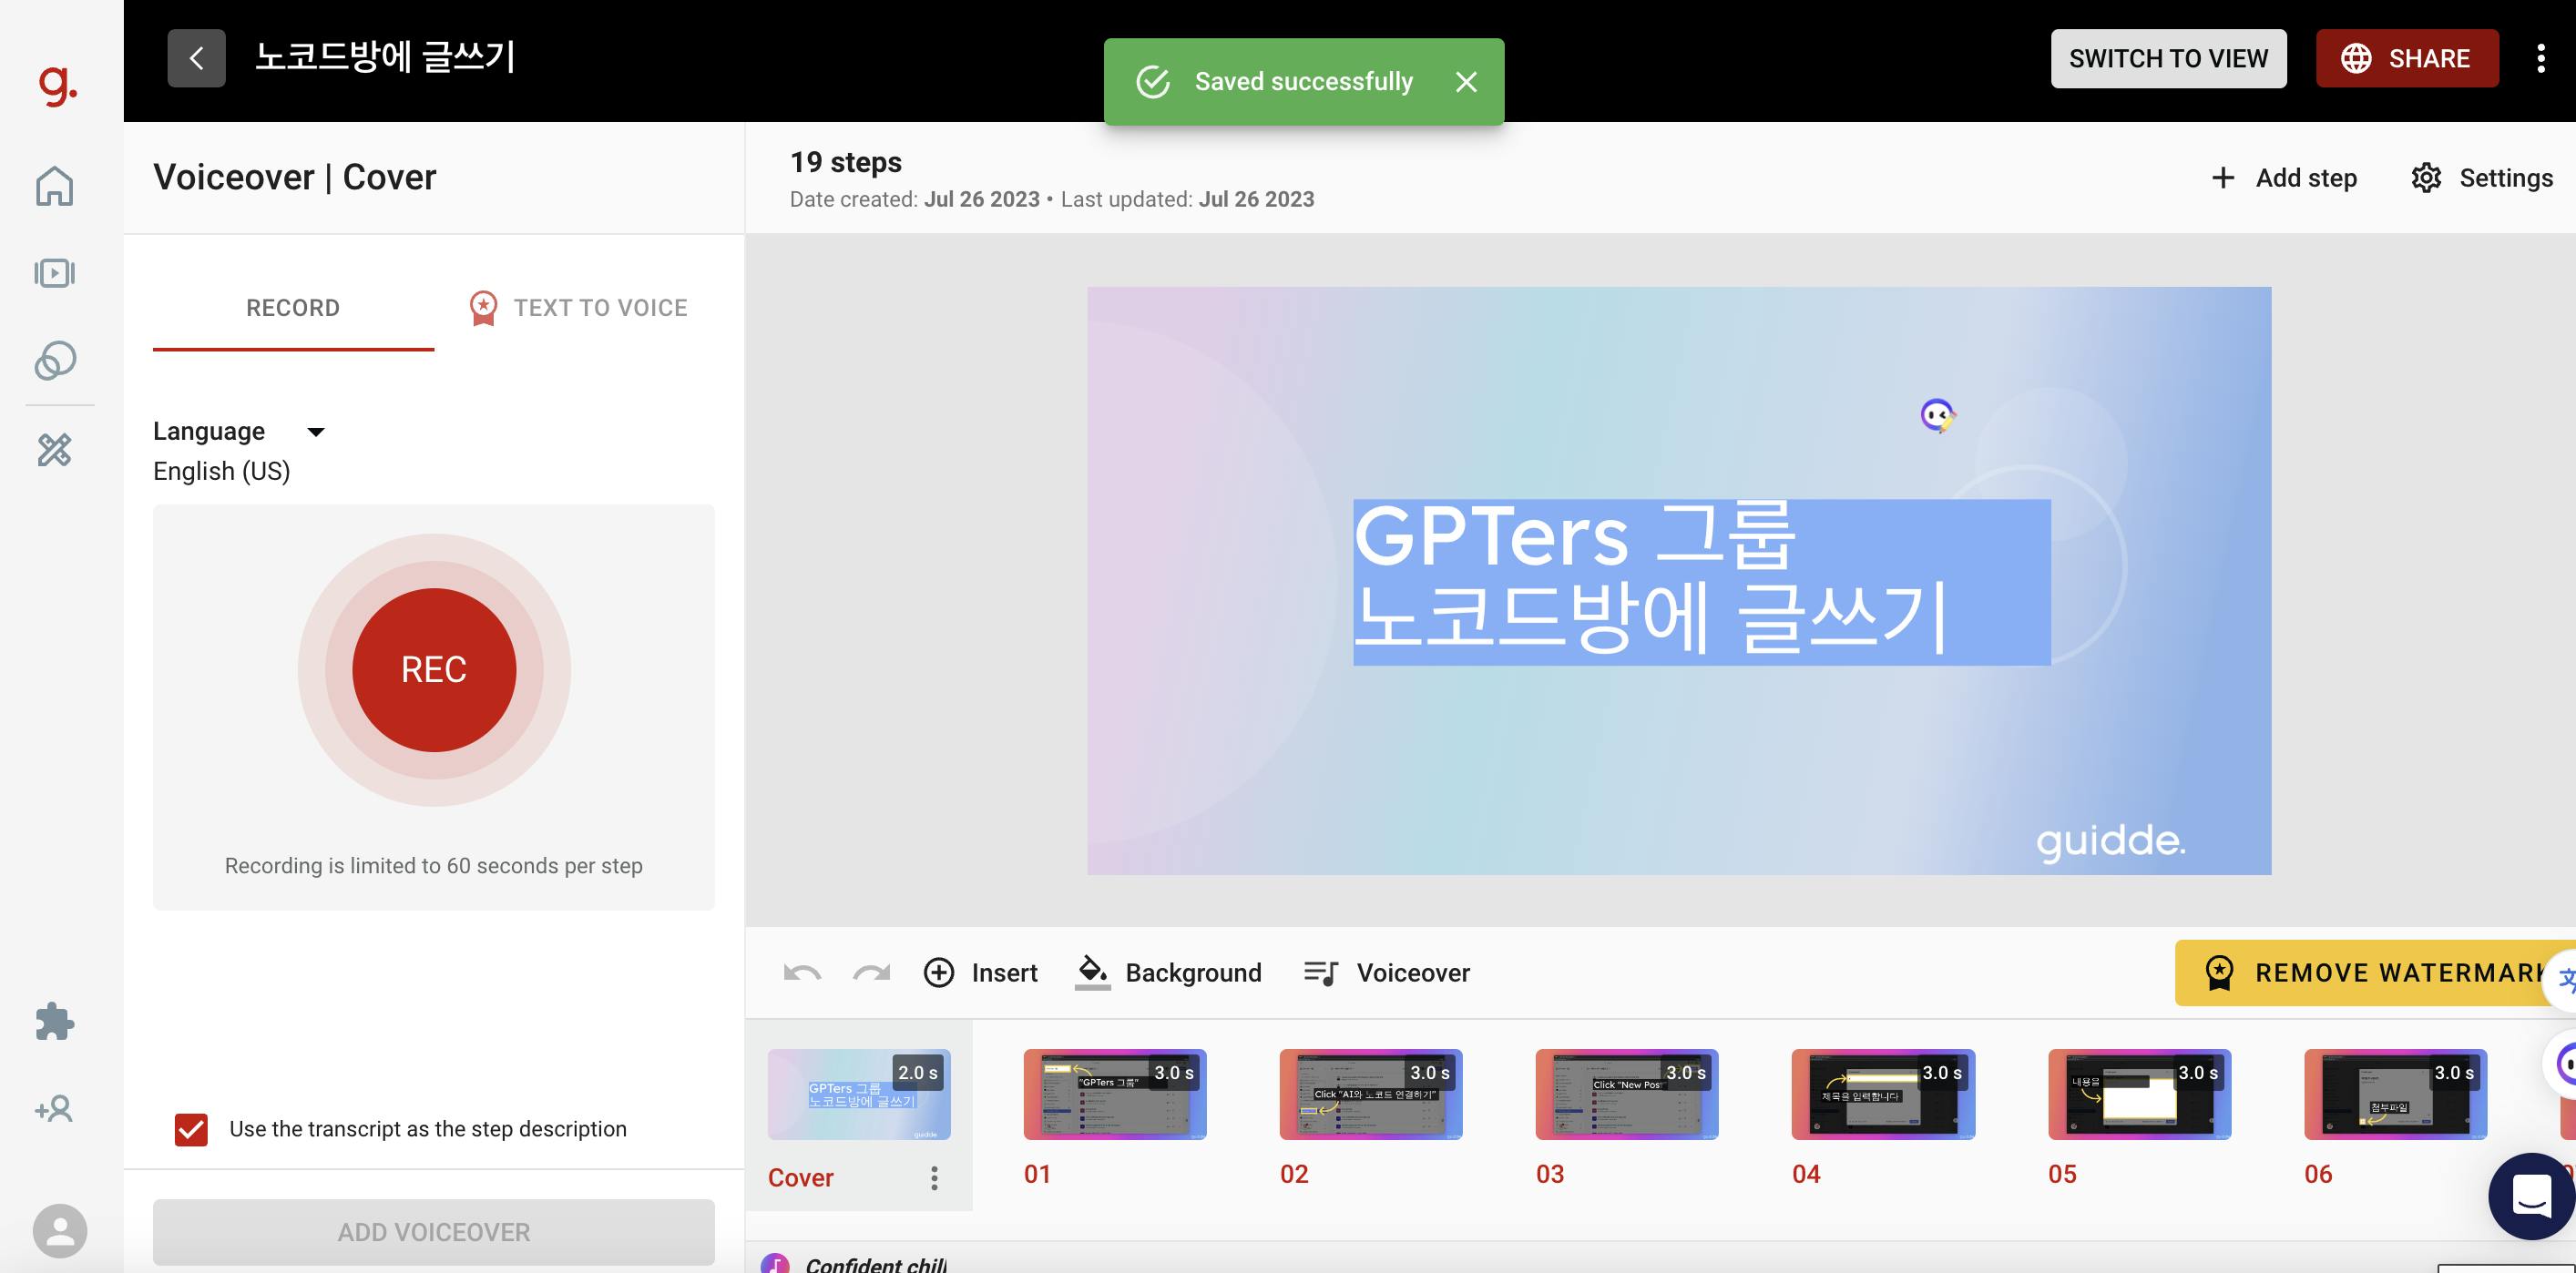Select the Record tab
The height and width of the screenshot is (1273, 2576).
pos(293,308)
